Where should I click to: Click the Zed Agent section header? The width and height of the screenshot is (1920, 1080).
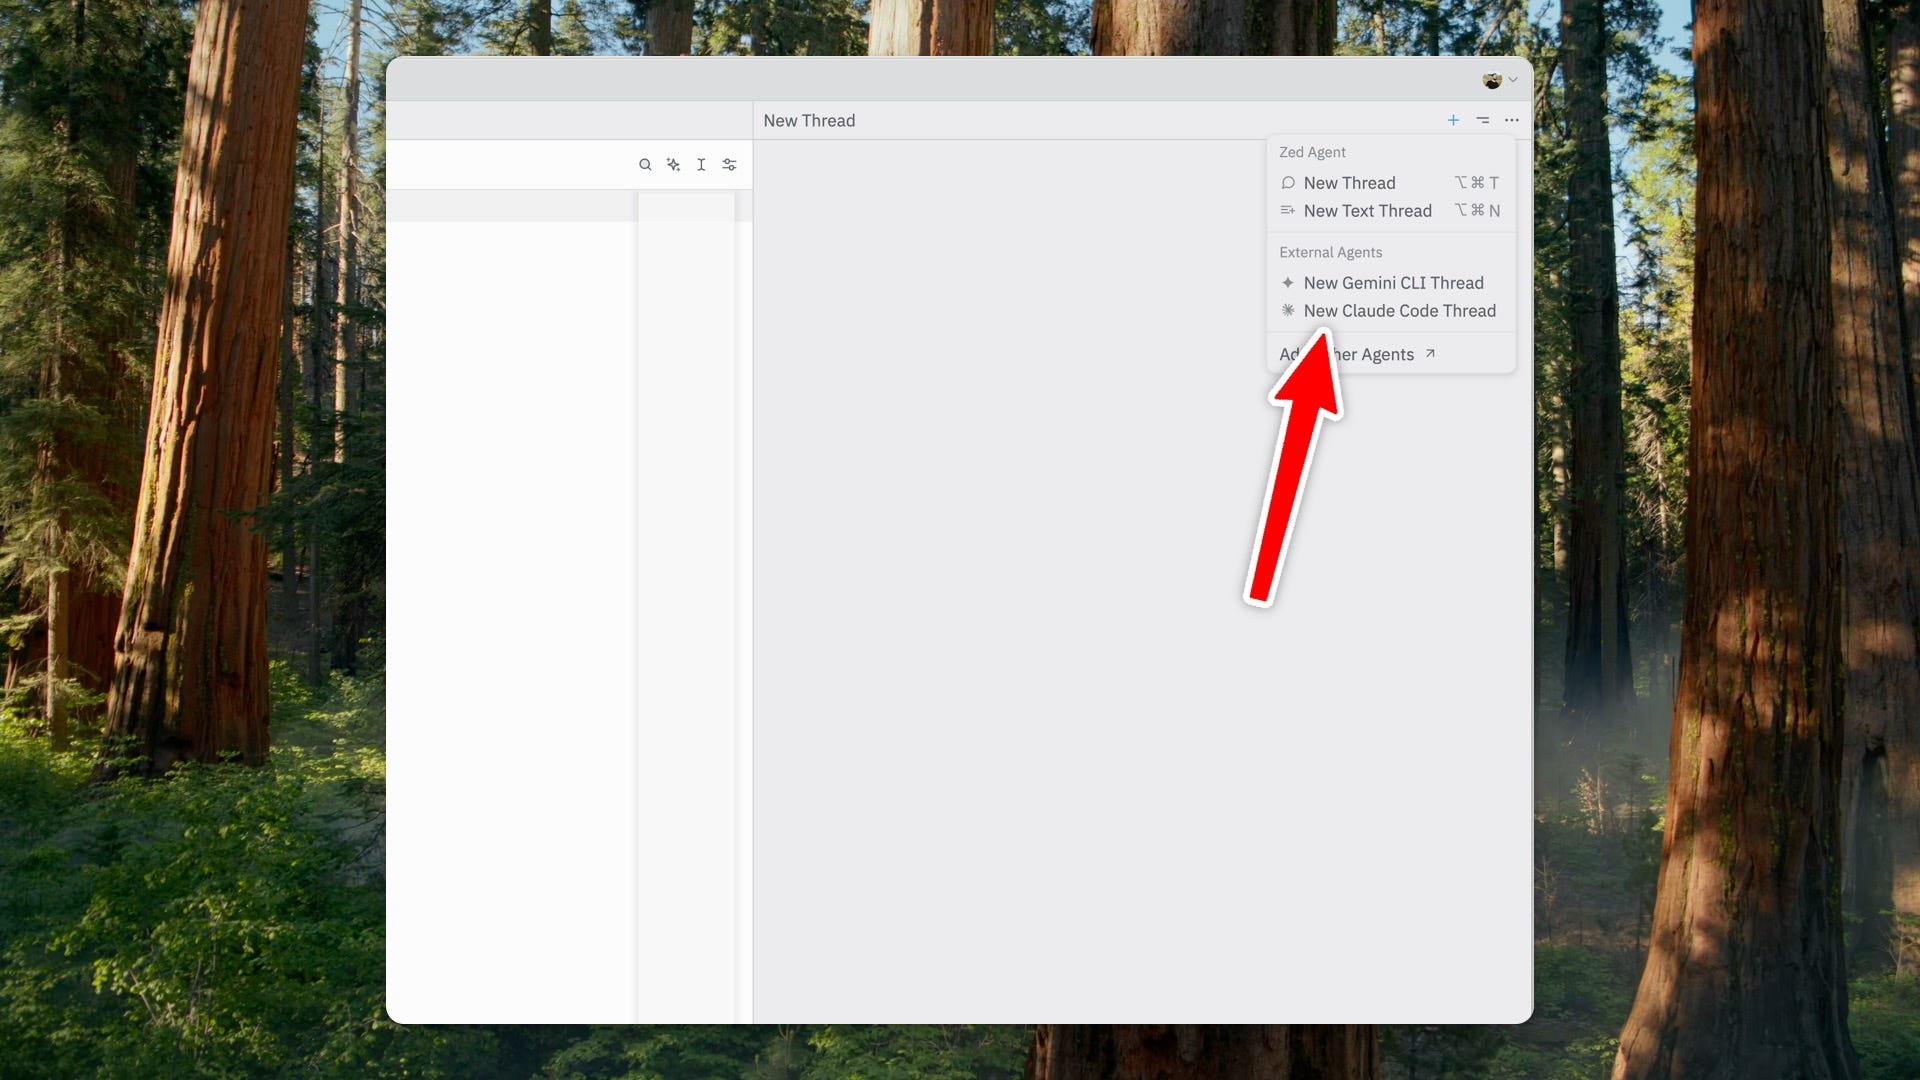coord(1312,152)
